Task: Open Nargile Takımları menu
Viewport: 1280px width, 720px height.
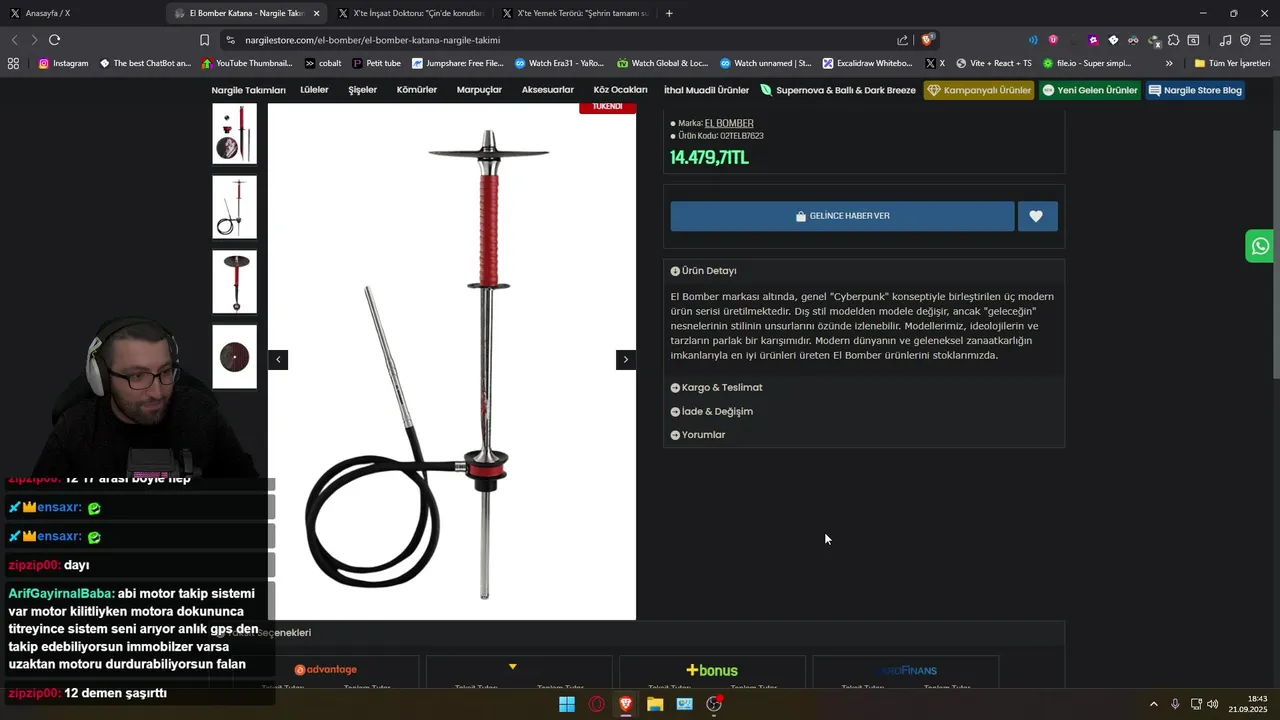Action: (248, 90)
